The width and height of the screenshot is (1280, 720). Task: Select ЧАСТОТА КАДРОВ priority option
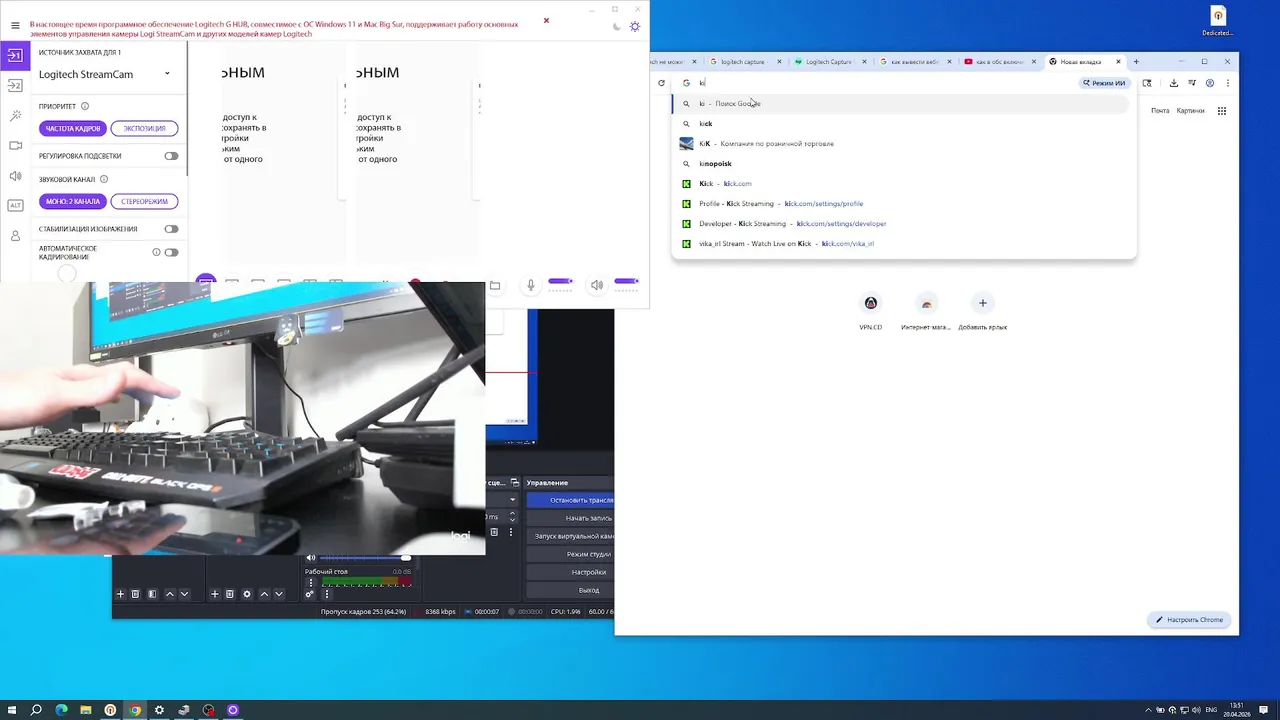point(73,128)
